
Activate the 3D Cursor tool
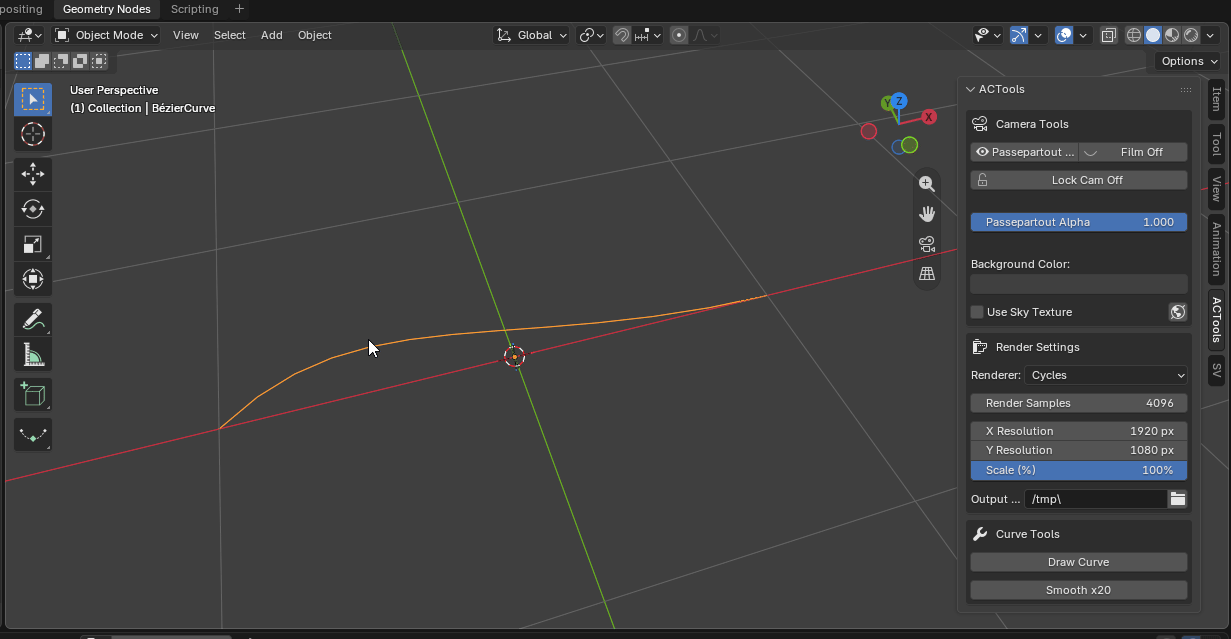click(33, 134)
